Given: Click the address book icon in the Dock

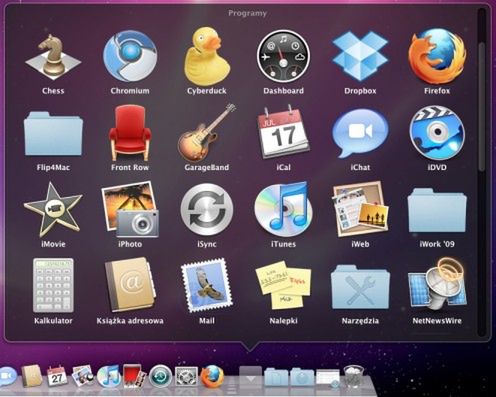Looking at the screenshot, I should pyautogui.click(x=31, y=376).
